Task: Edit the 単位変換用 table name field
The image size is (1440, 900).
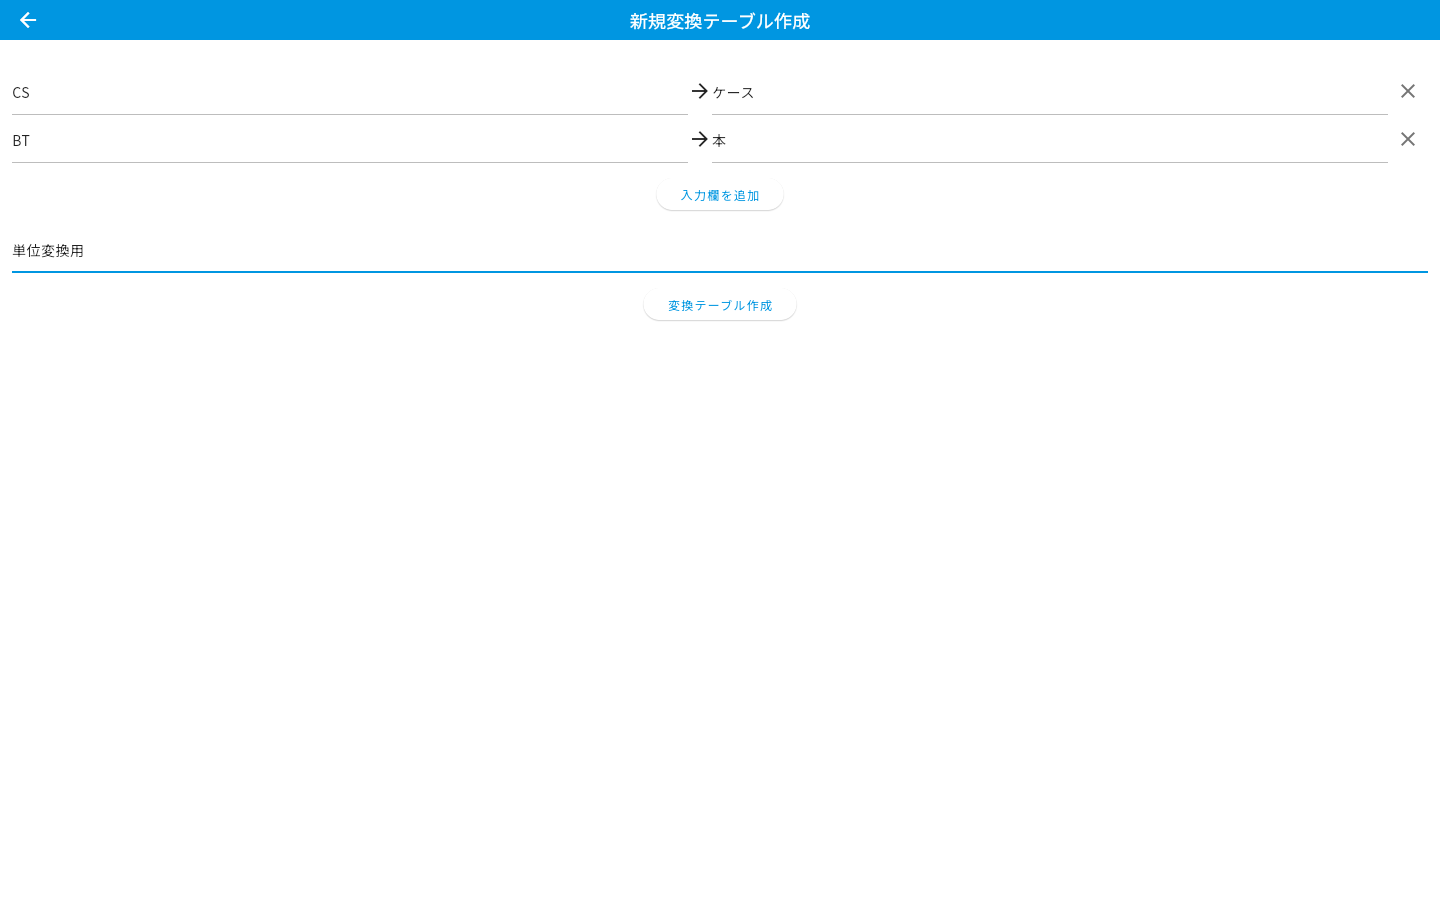Action: tap(720, 250)
